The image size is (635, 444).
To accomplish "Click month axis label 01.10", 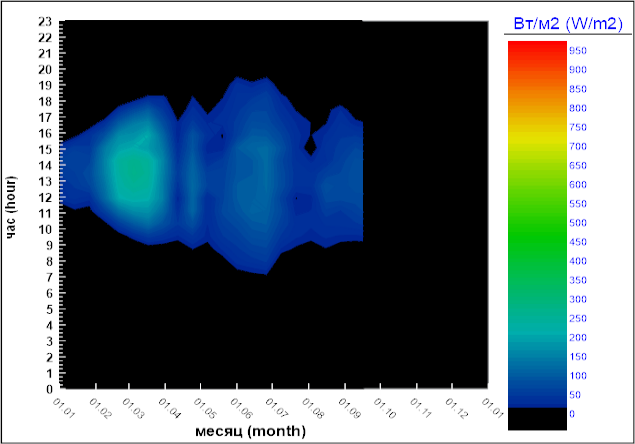I will click(384, 408).
